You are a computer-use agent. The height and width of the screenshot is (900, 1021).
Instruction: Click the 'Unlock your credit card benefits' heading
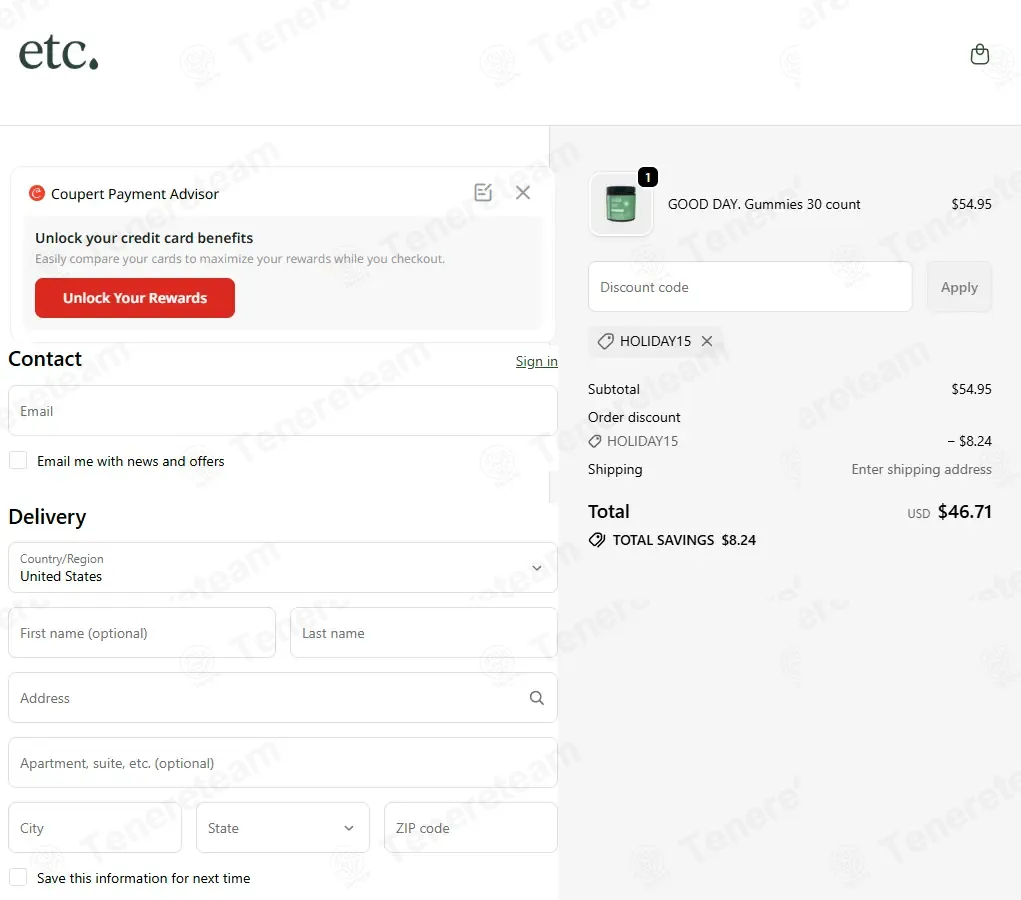click(144, 238)
